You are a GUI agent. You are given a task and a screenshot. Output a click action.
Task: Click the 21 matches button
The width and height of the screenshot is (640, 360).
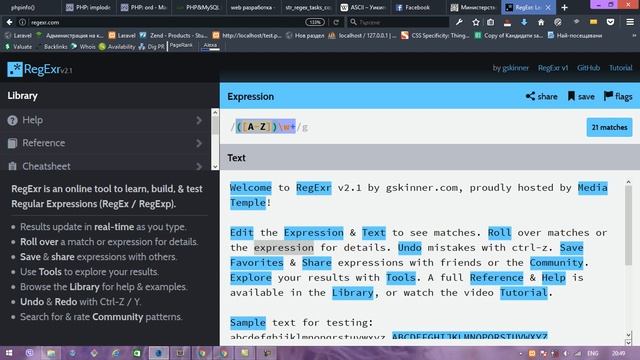point(609,127)
